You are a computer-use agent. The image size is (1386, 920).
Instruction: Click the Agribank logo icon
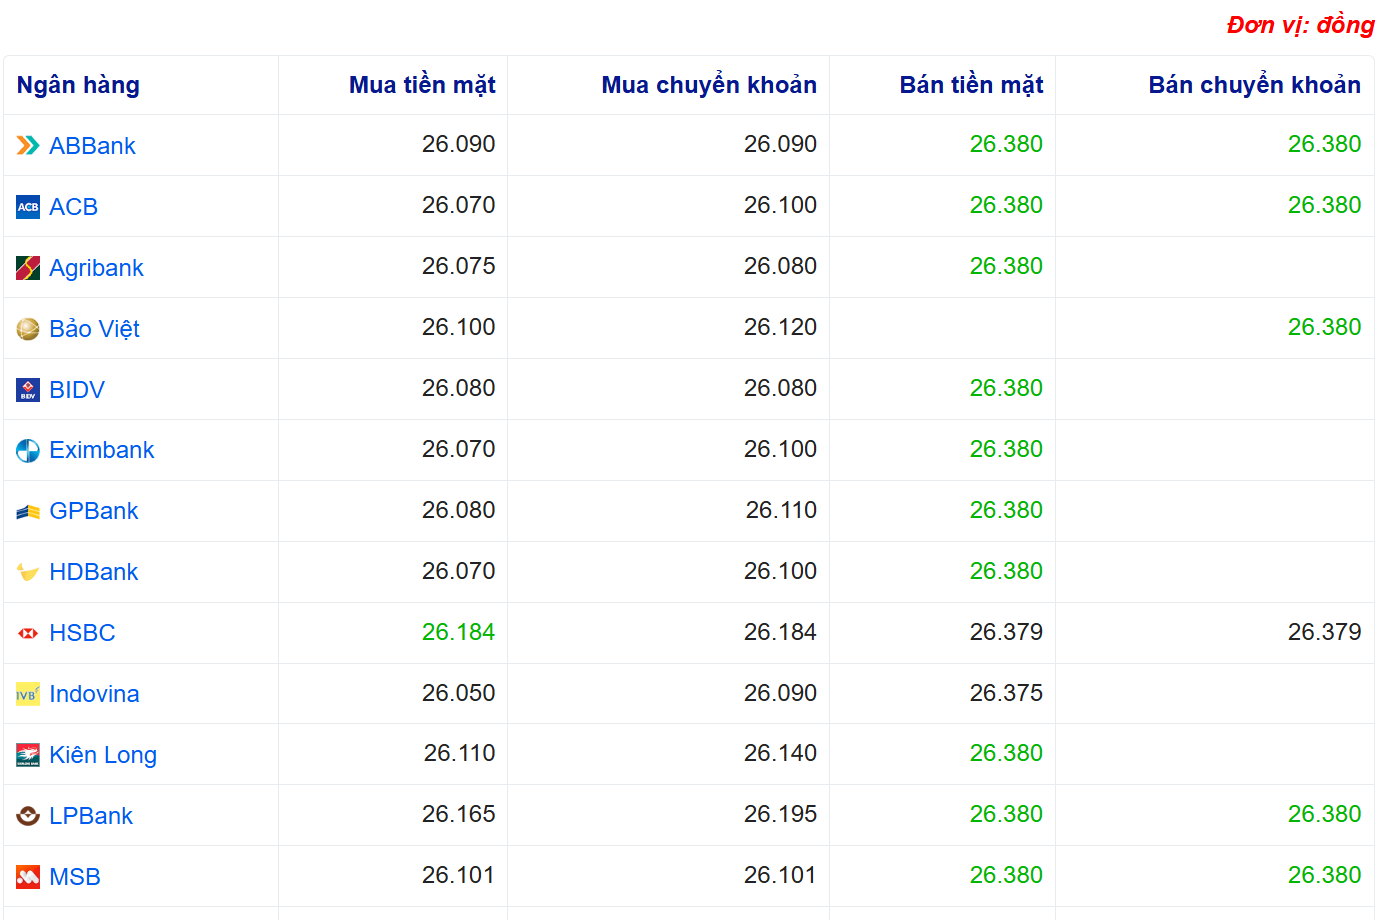(28, 268)
